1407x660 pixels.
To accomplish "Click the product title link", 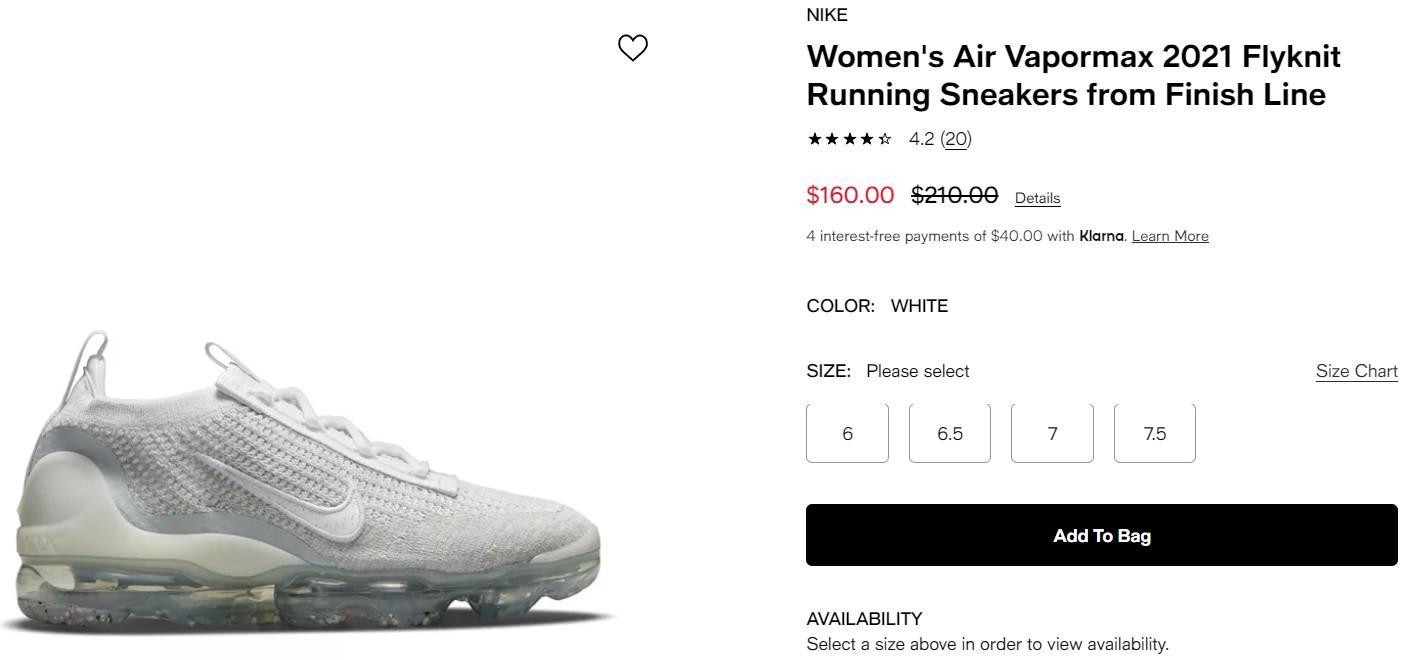I will pyautogui.click(x=1073, y=75).
